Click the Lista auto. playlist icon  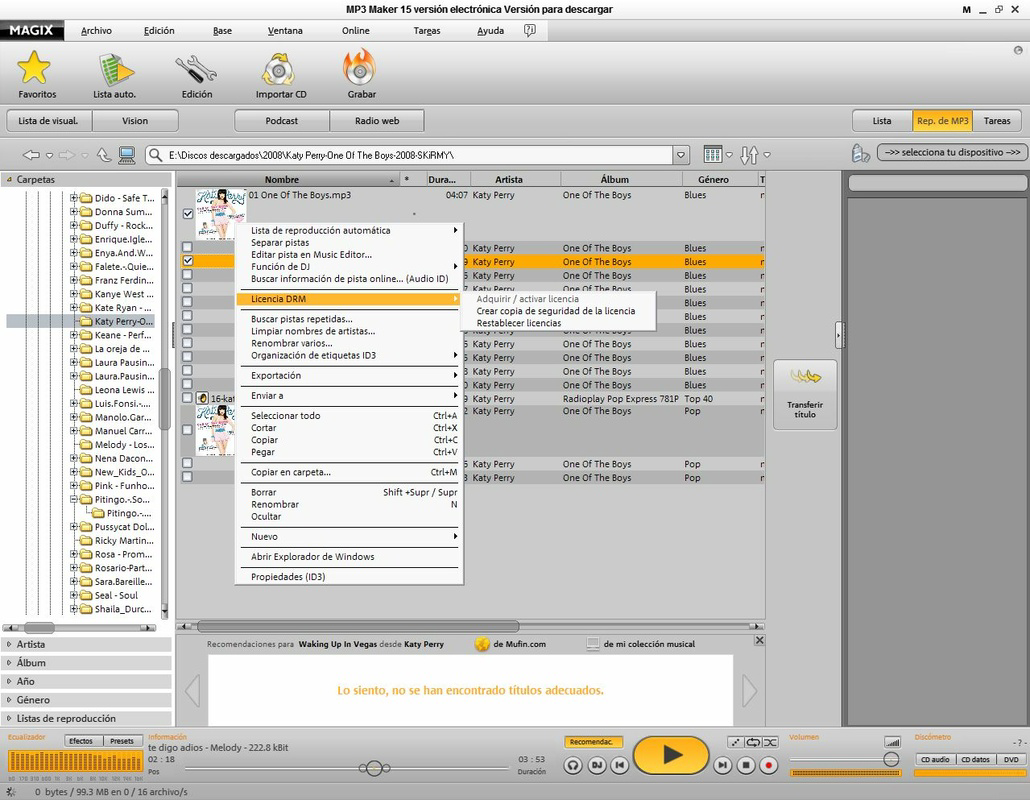[x=116, y=70]
